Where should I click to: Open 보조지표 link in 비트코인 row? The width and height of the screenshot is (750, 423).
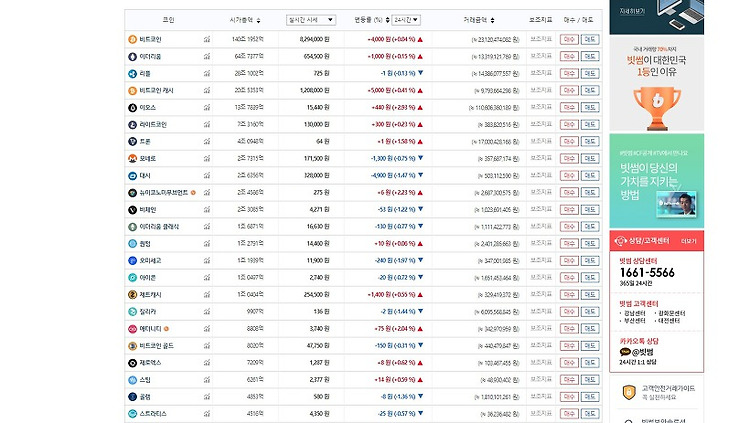541,39
